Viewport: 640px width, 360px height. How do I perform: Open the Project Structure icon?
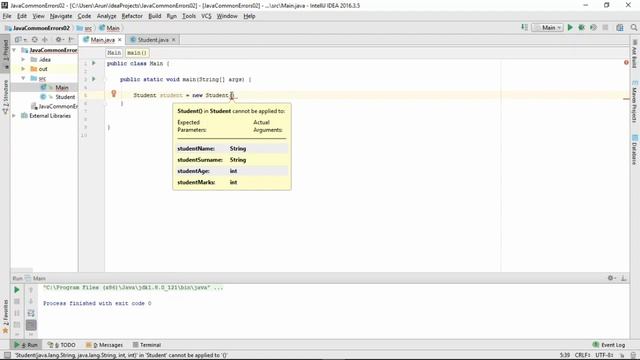620,27
